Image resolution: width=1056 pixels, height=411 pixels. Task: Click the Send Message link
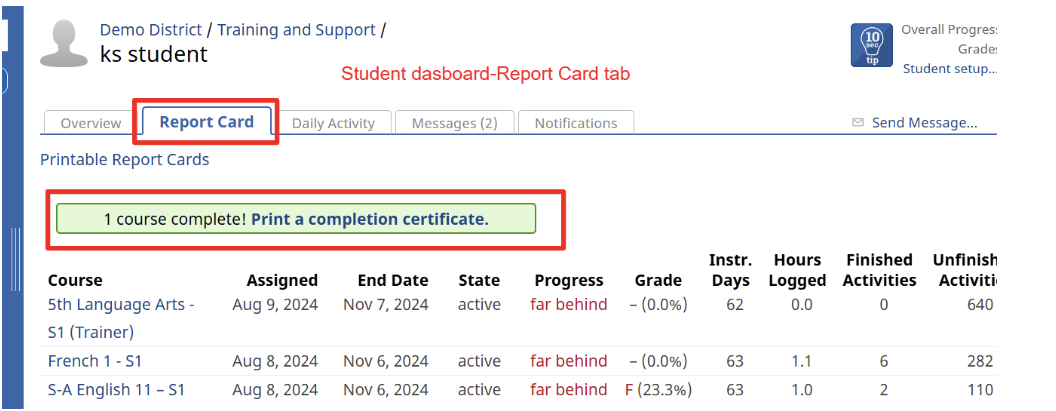tap(924, 123)
